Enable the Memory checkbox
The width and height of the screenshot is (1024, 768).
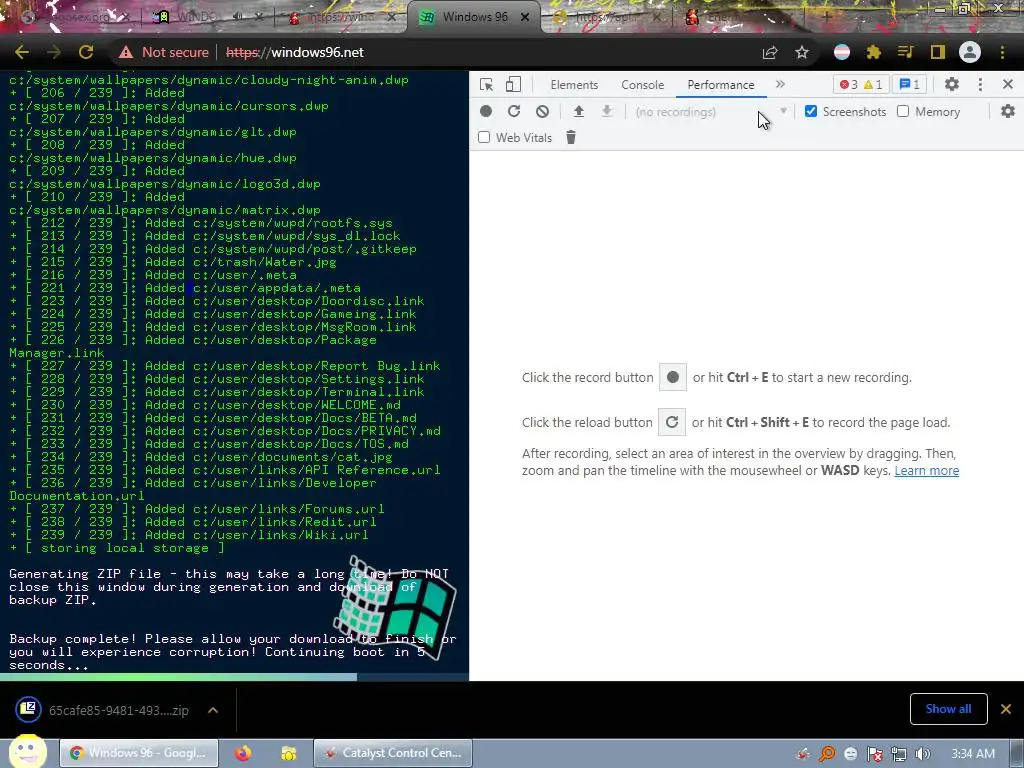point(903,111)
